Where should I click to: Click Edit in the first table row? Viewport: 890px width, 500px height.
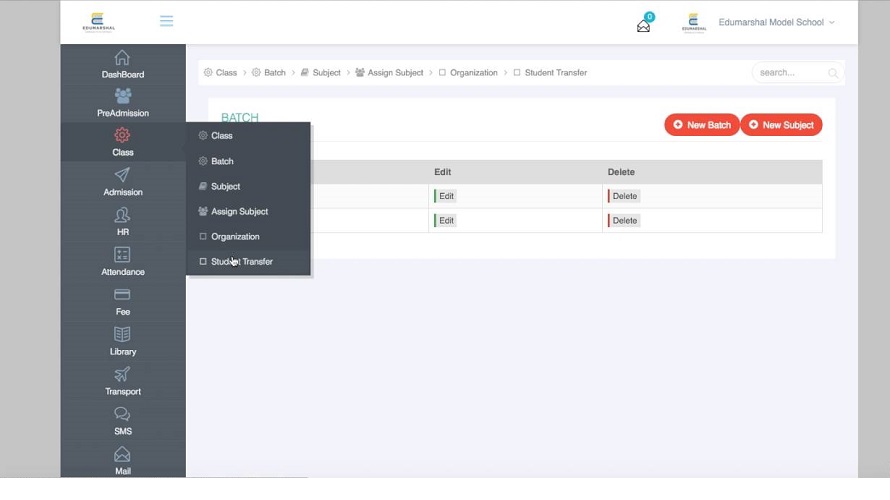(445, 196)
